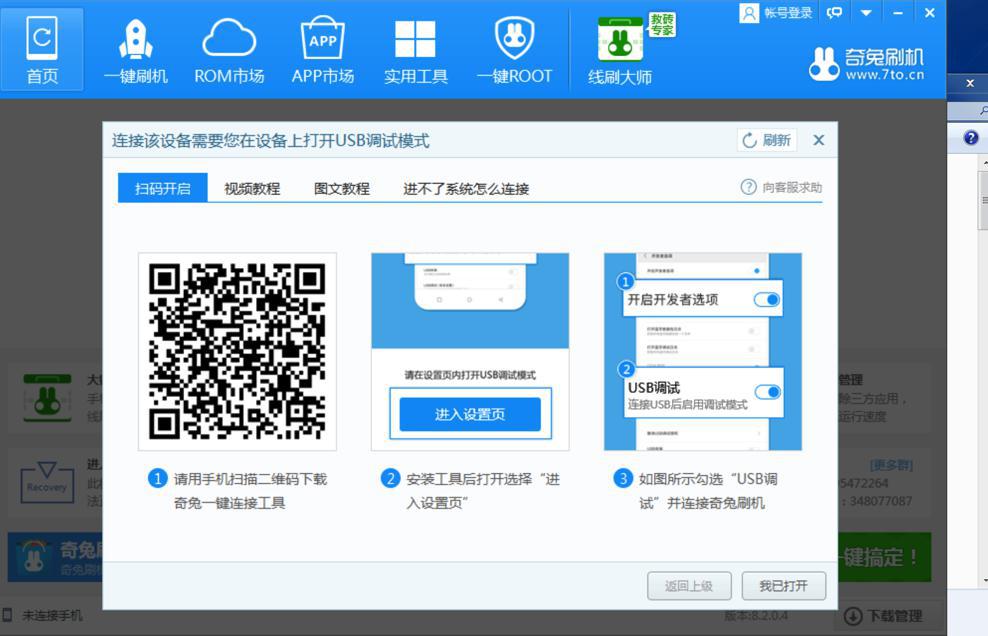Screen dimensions: 988x636
Task: Open 实用工具 grid icon
Action: 415,52
